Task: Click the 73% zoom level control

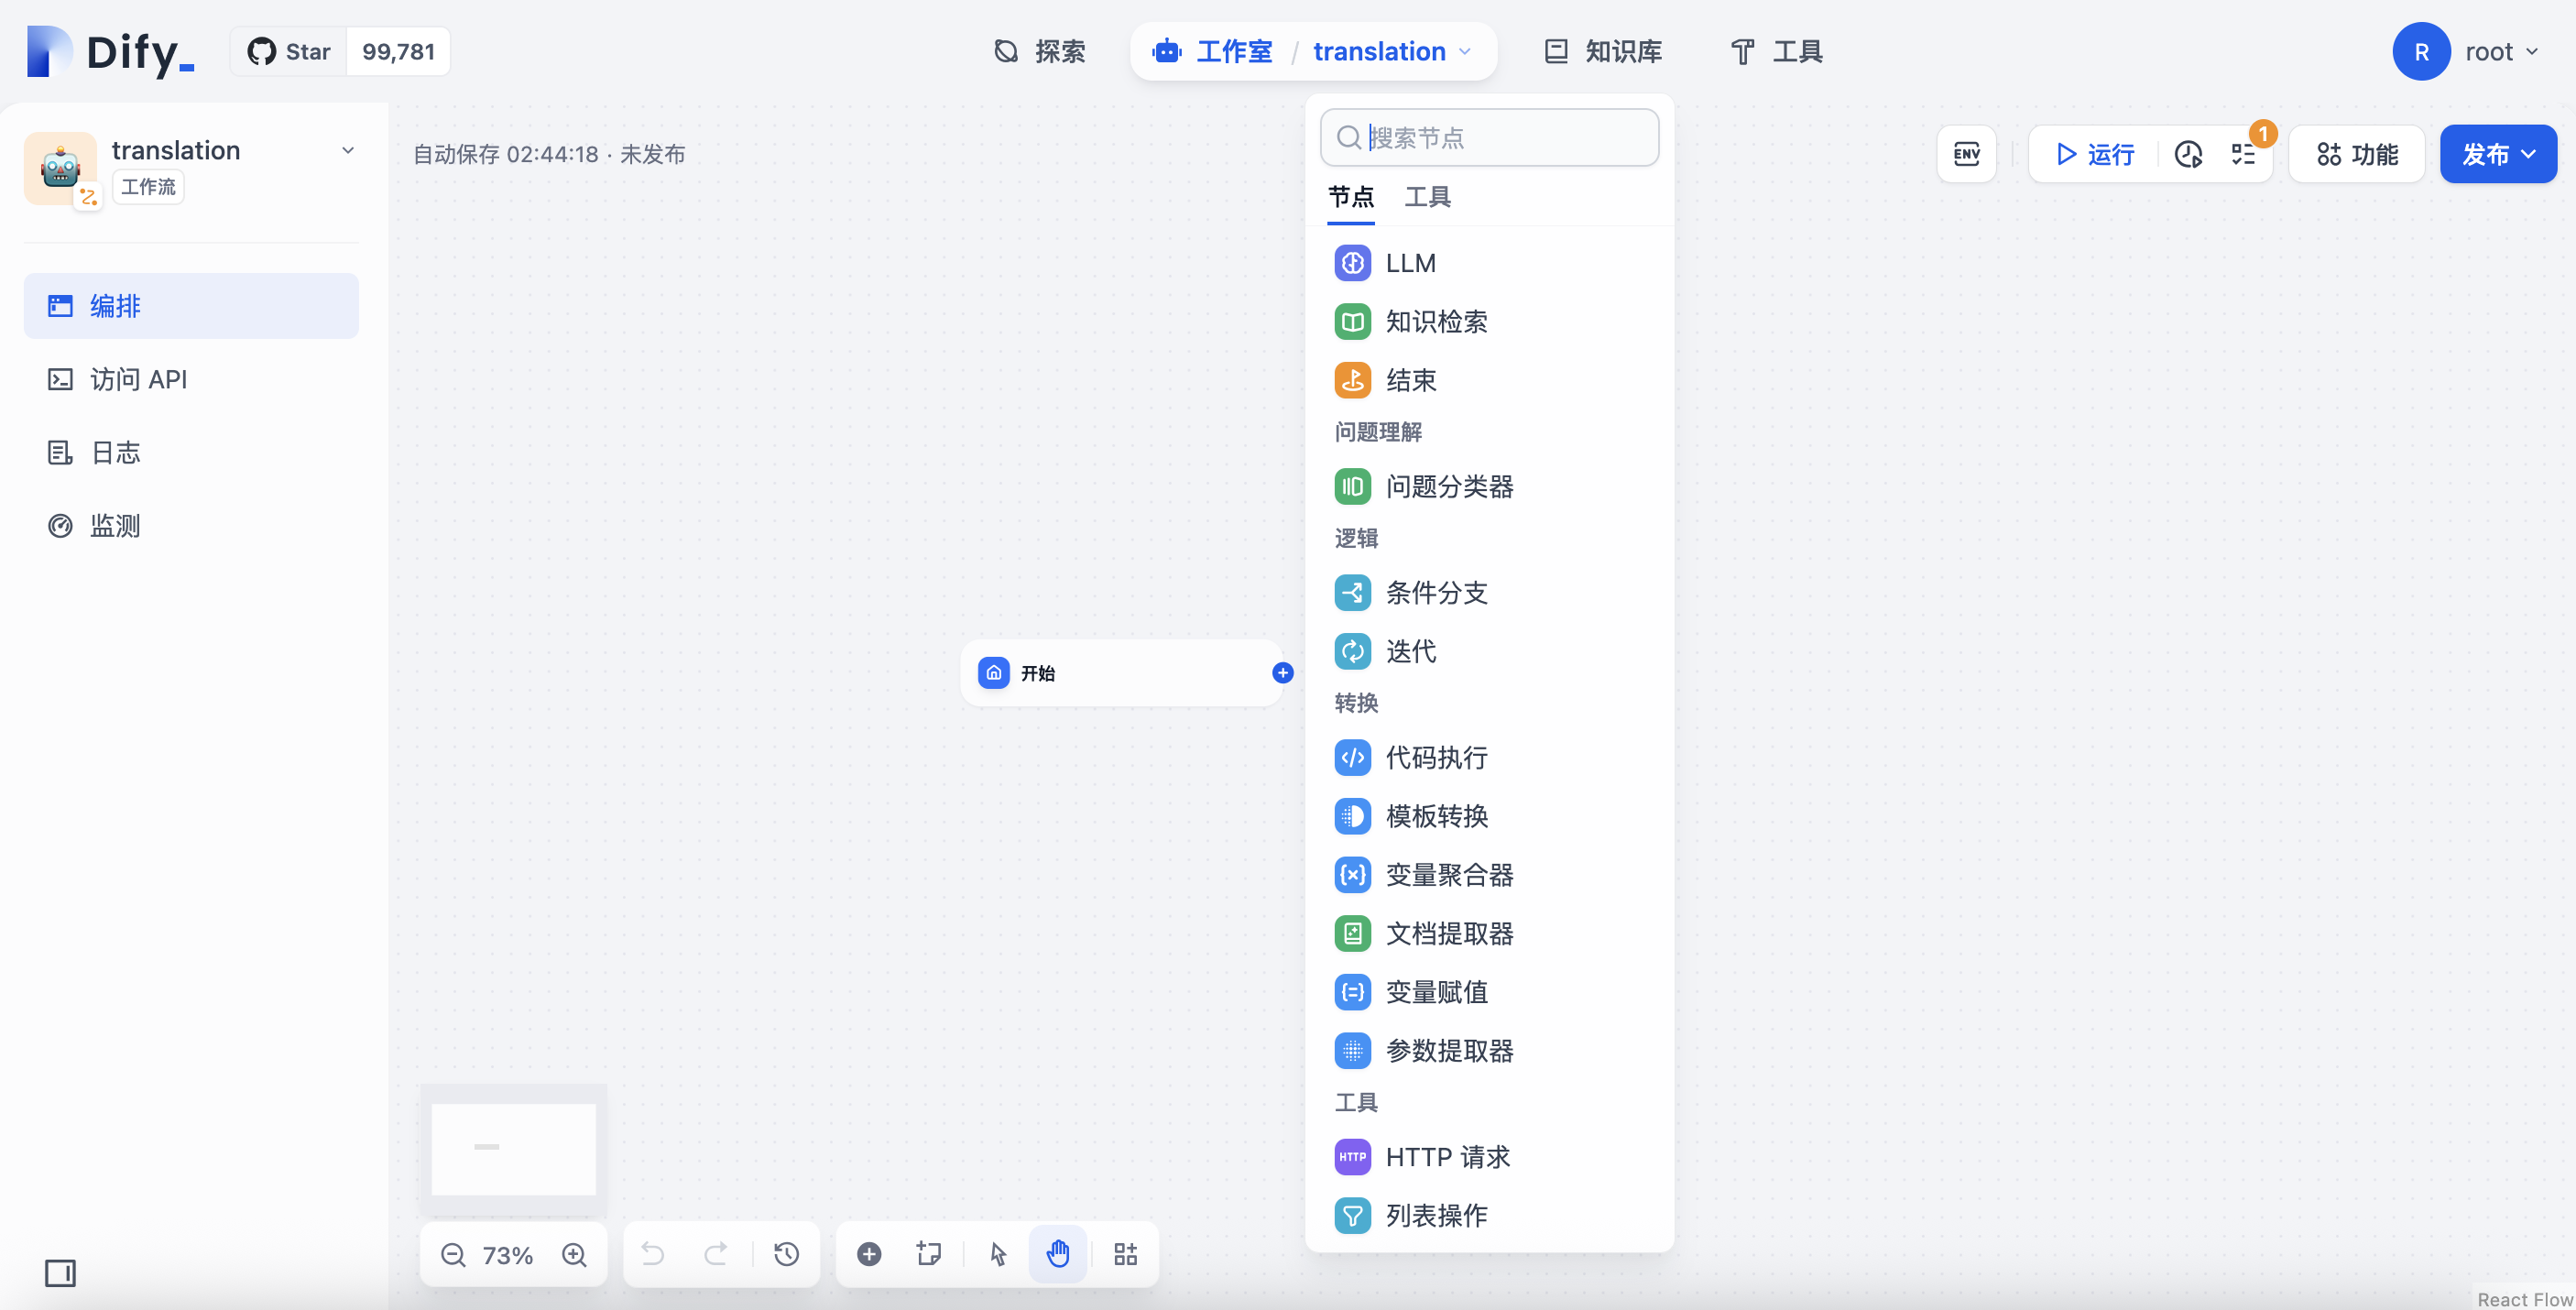Action: coord(508,1253)
